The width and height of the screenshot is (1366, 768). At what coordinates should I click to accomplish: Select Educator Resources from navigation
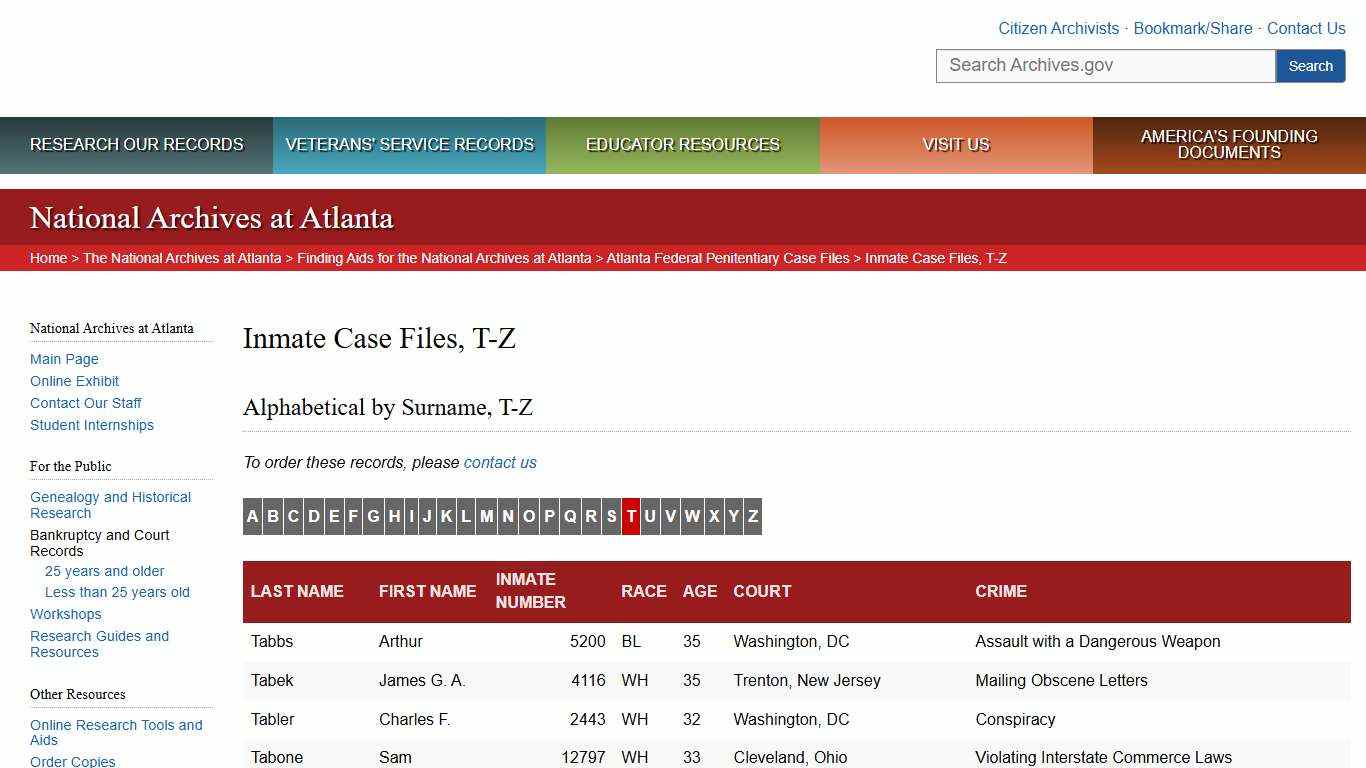point(681,144)
